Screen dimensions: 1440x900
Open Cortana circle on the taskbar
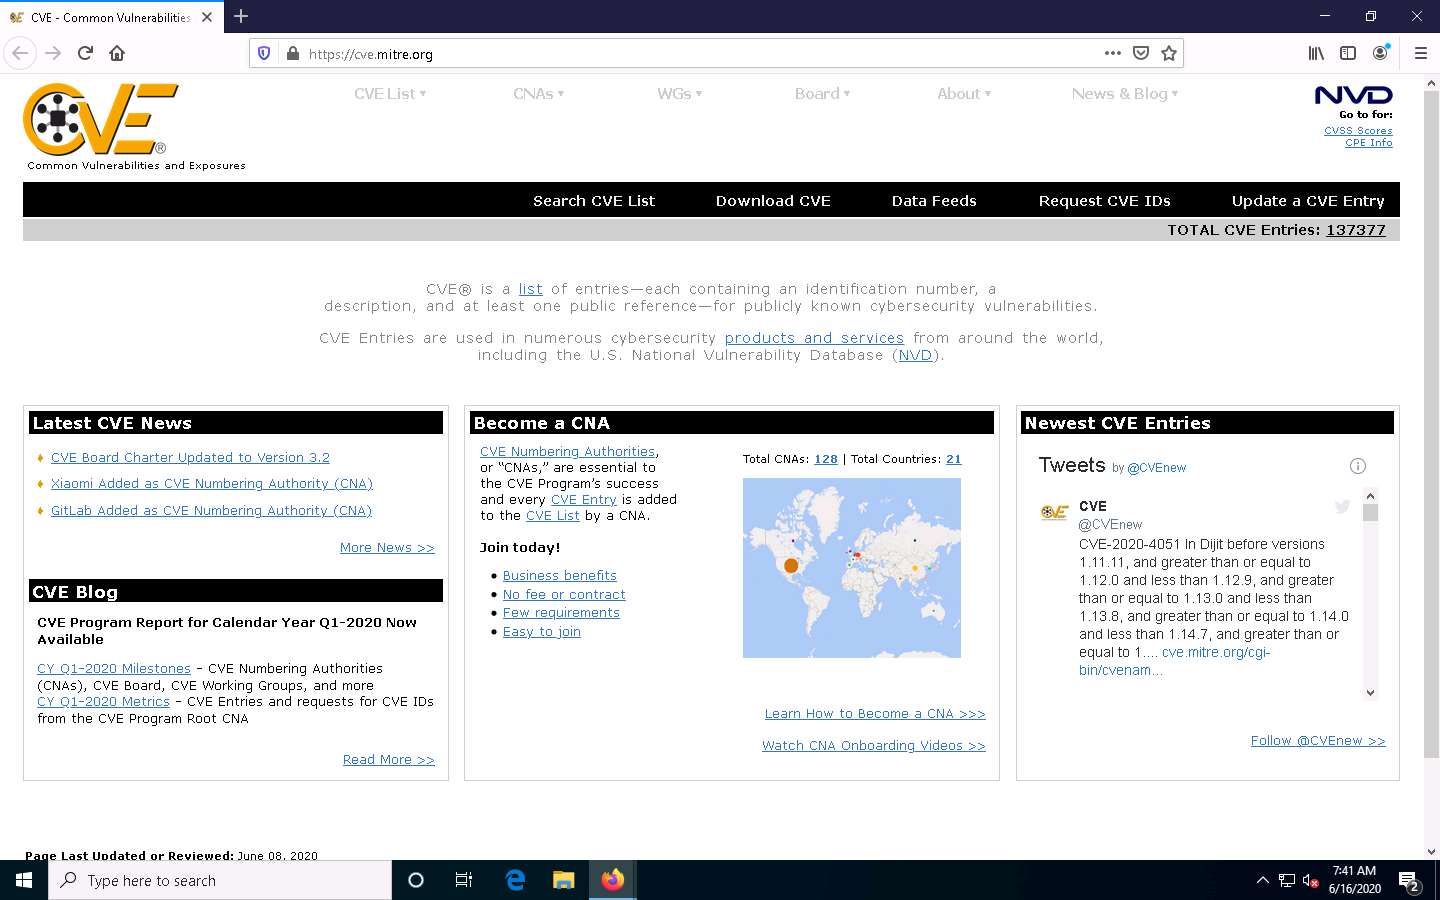tap(416, 880)
